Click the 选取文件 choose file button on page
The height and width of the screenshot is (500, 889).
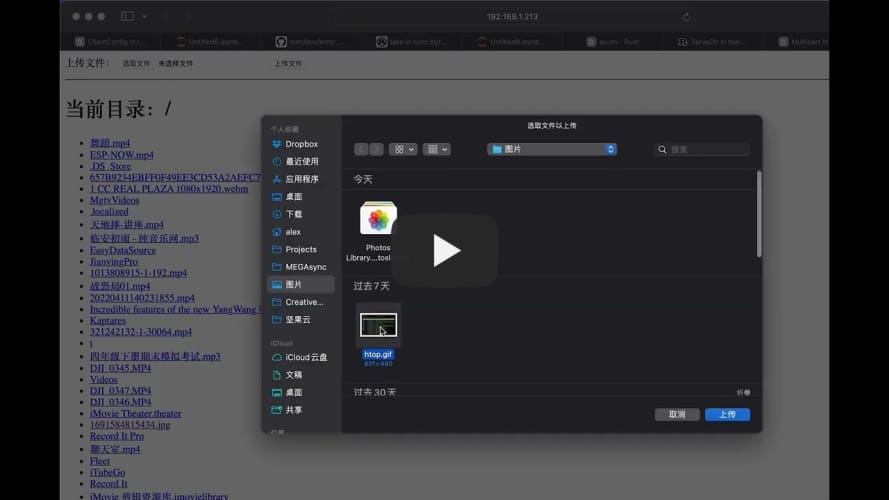point(136,63)
